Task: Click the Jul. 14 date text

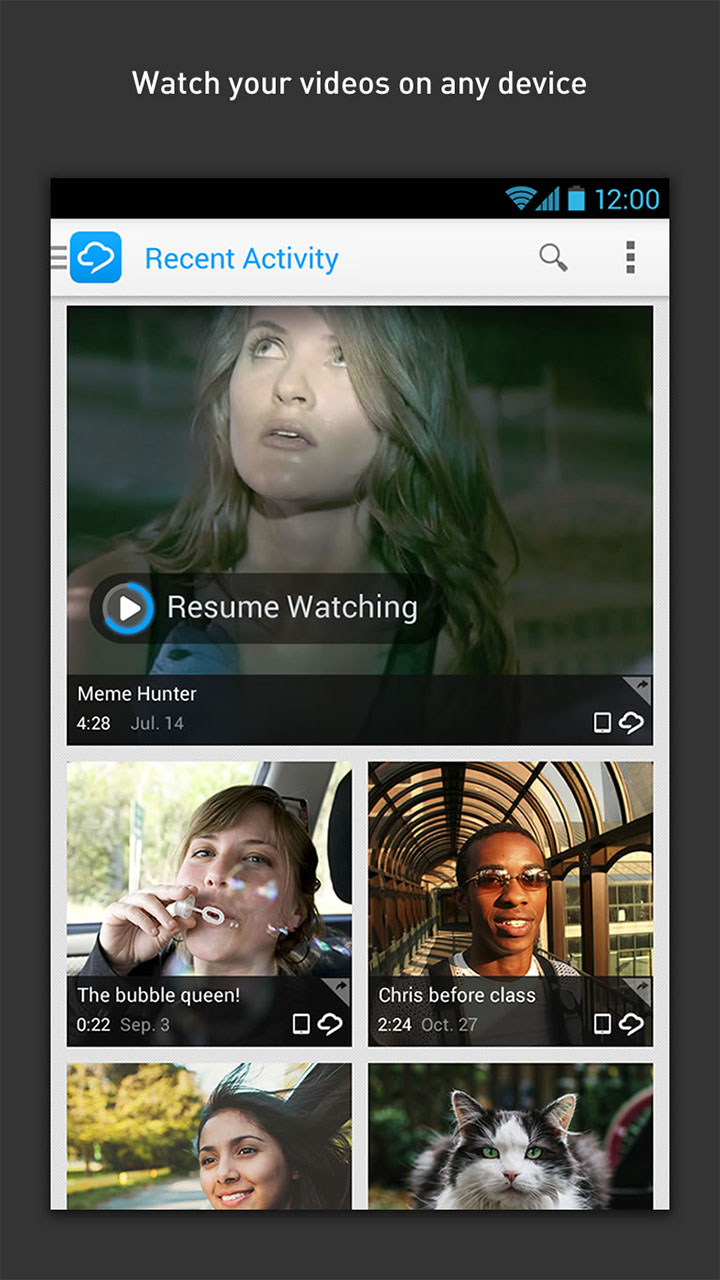Action: 157,723
